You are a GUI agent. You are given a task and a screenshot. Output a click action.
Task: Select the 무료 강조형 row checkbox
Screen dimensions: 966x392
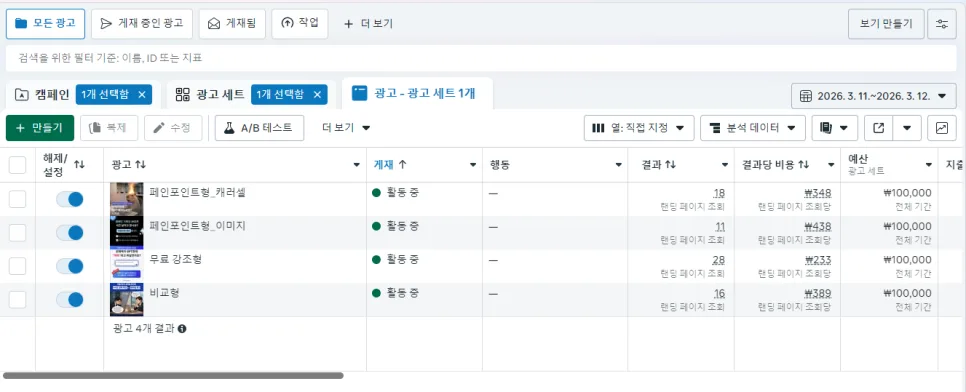[x=17, y=266]
